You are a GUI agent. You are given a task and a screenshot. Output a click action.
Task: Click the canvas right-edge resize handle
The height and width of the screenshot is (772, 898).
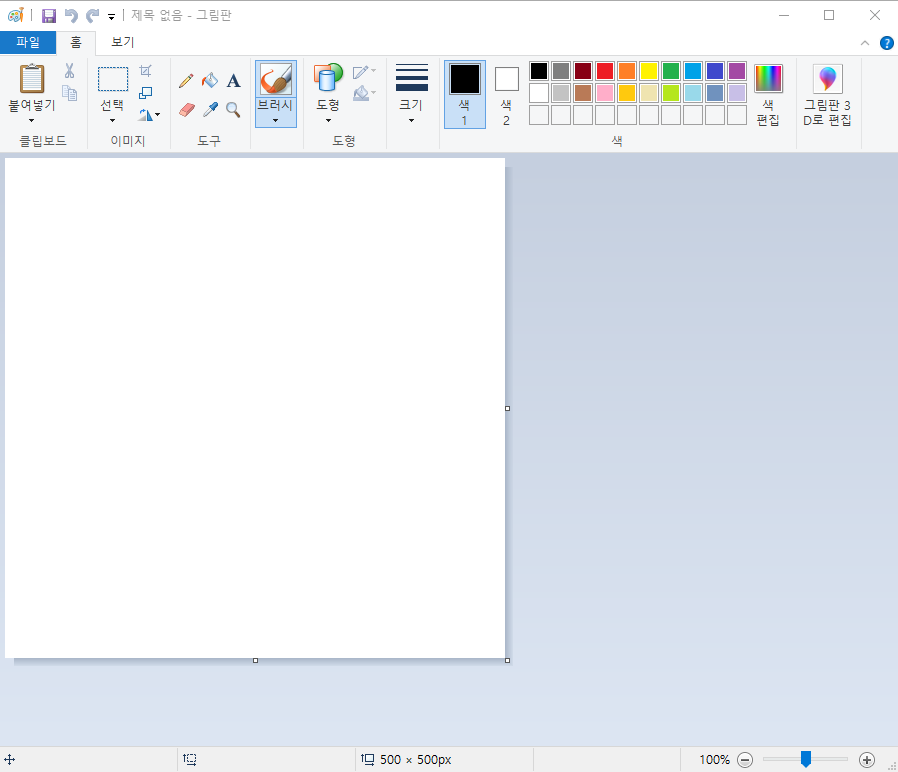507,408
